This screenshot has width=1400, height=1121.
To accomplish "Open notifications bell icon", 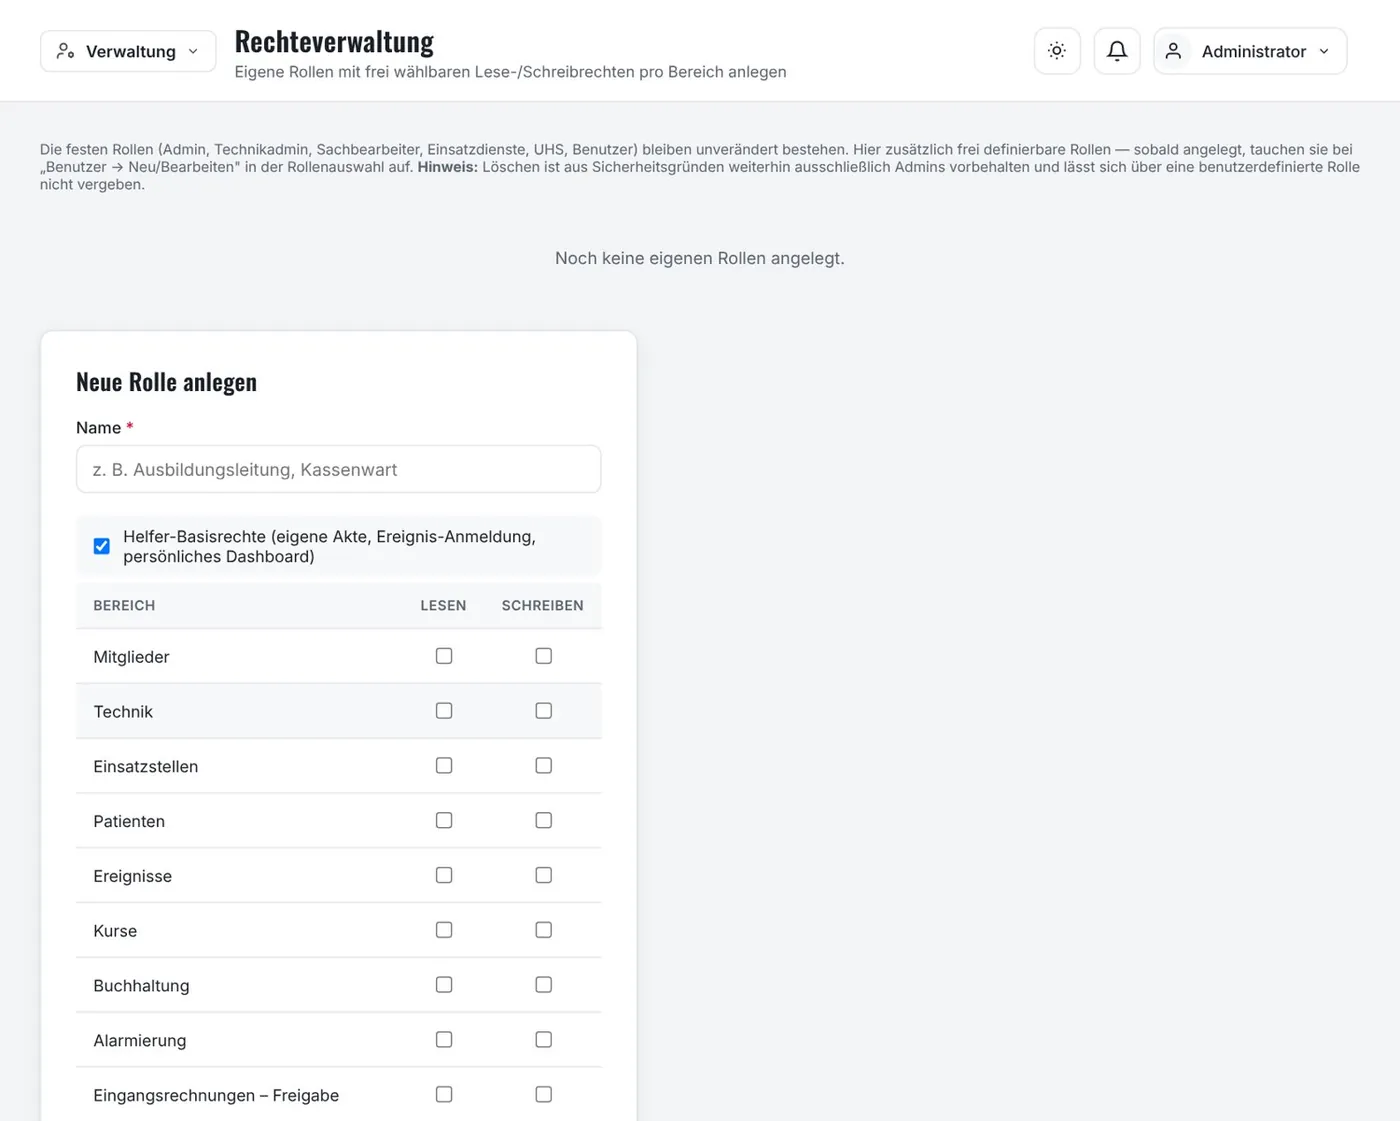I will [x=1117, y=51].
